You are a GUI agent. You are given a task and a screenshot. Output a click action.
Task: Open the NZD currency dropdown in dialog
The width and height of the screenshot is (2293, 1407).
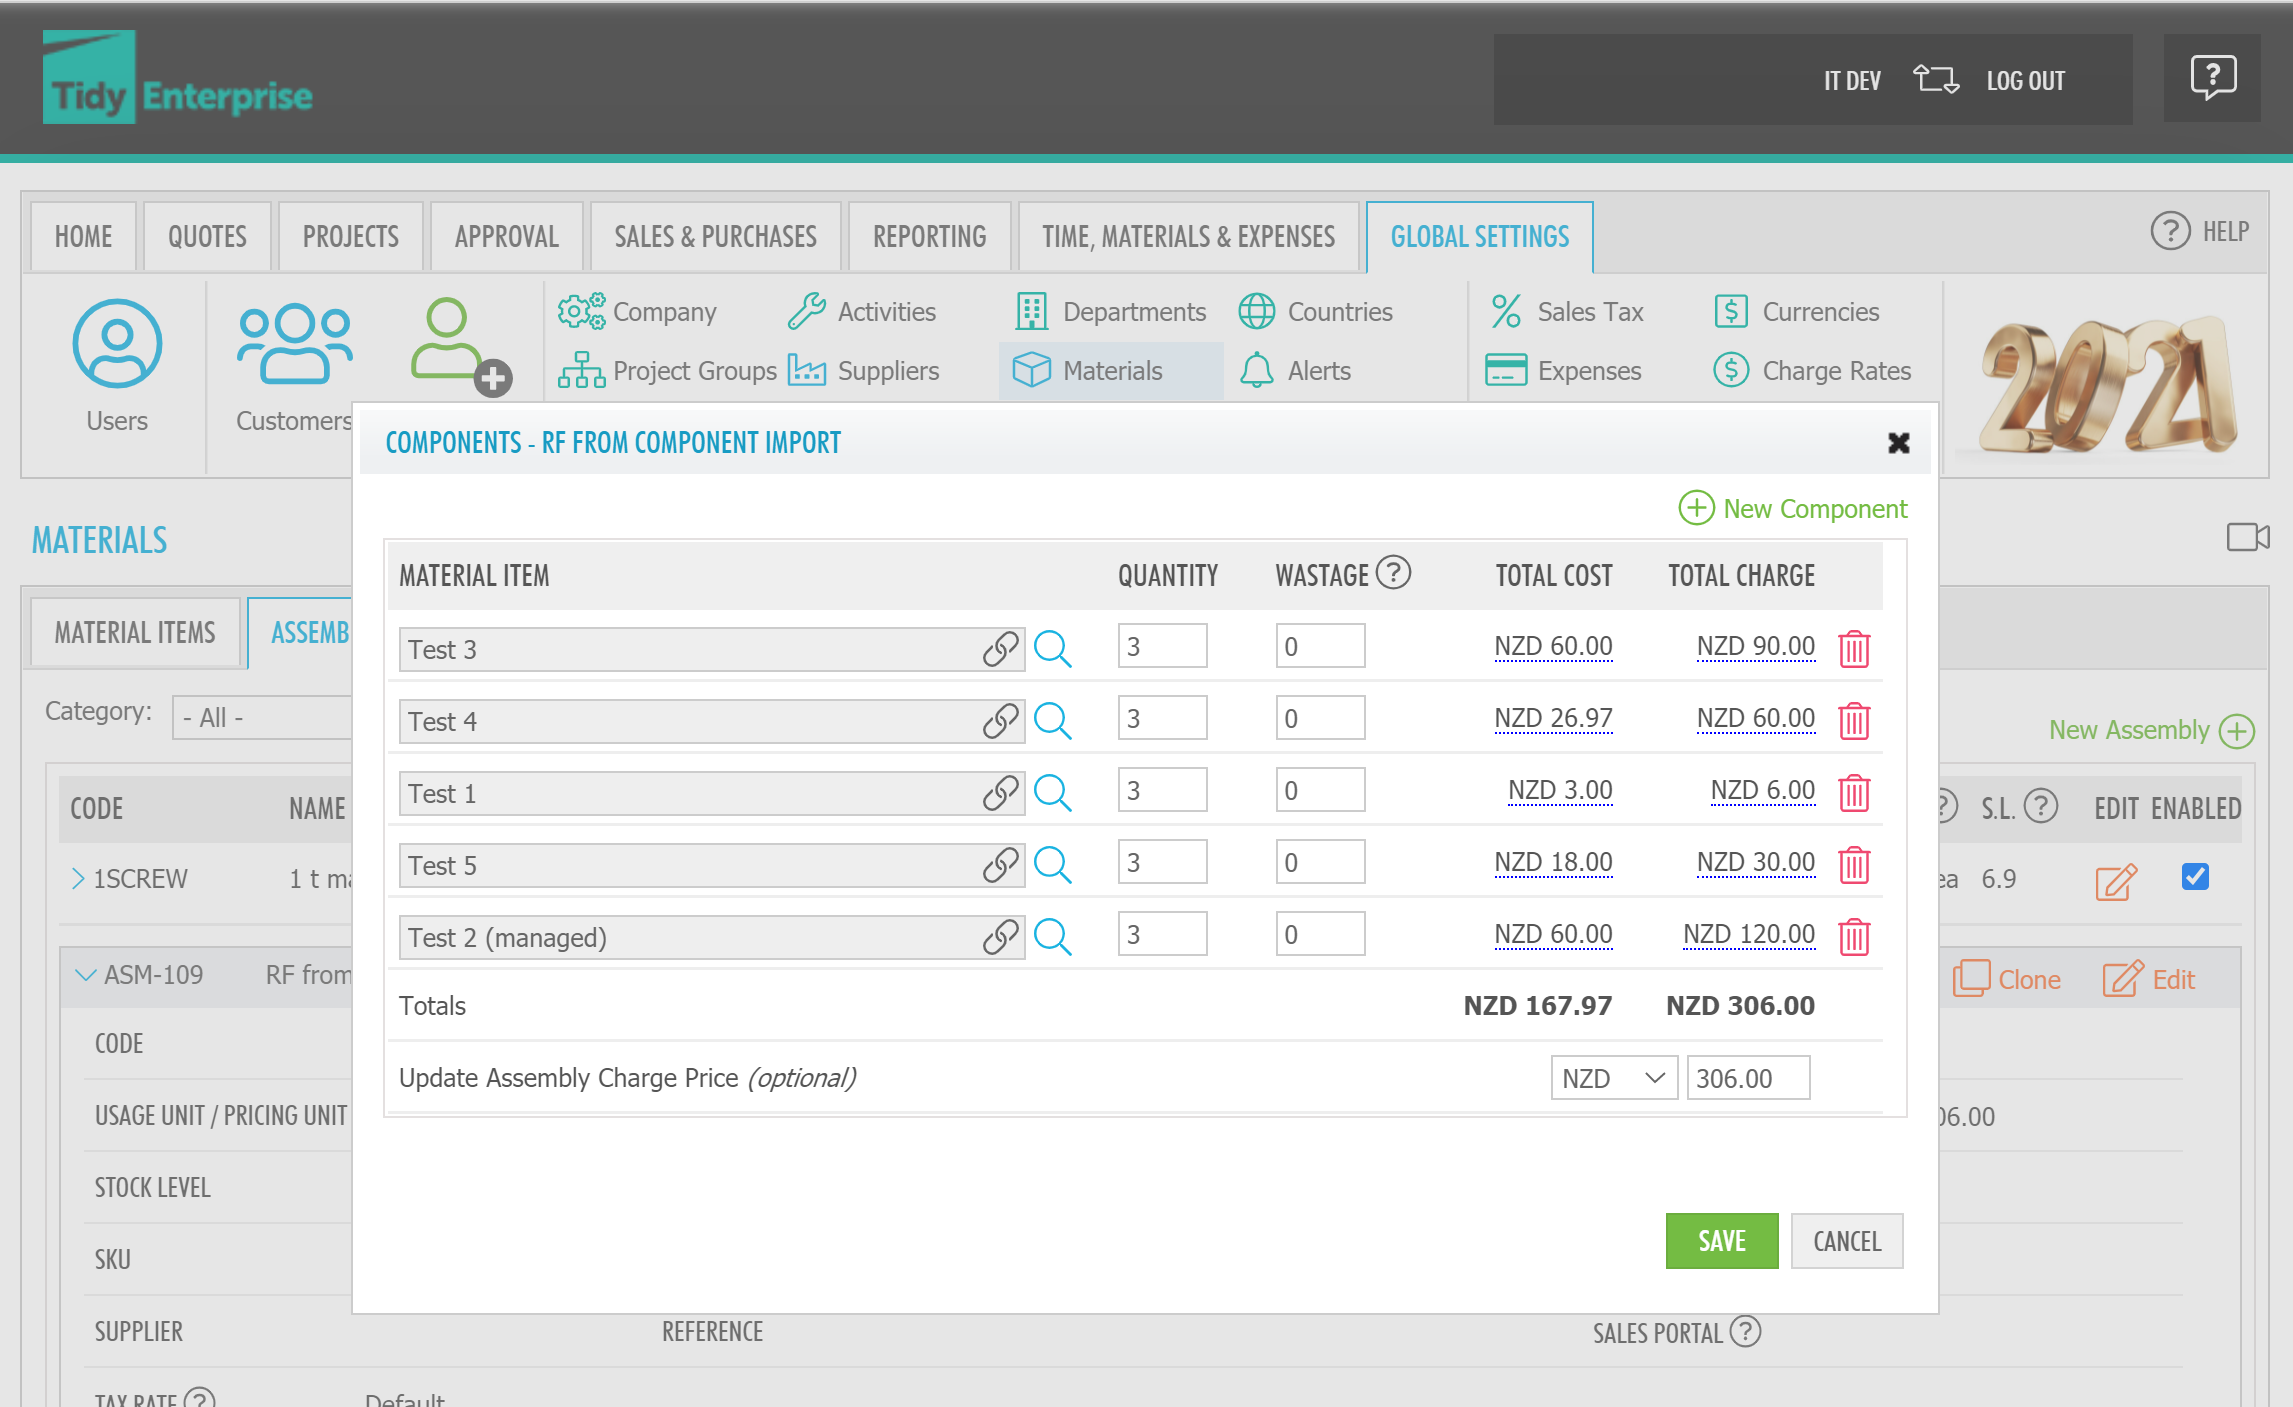tap(1613, 1078)
